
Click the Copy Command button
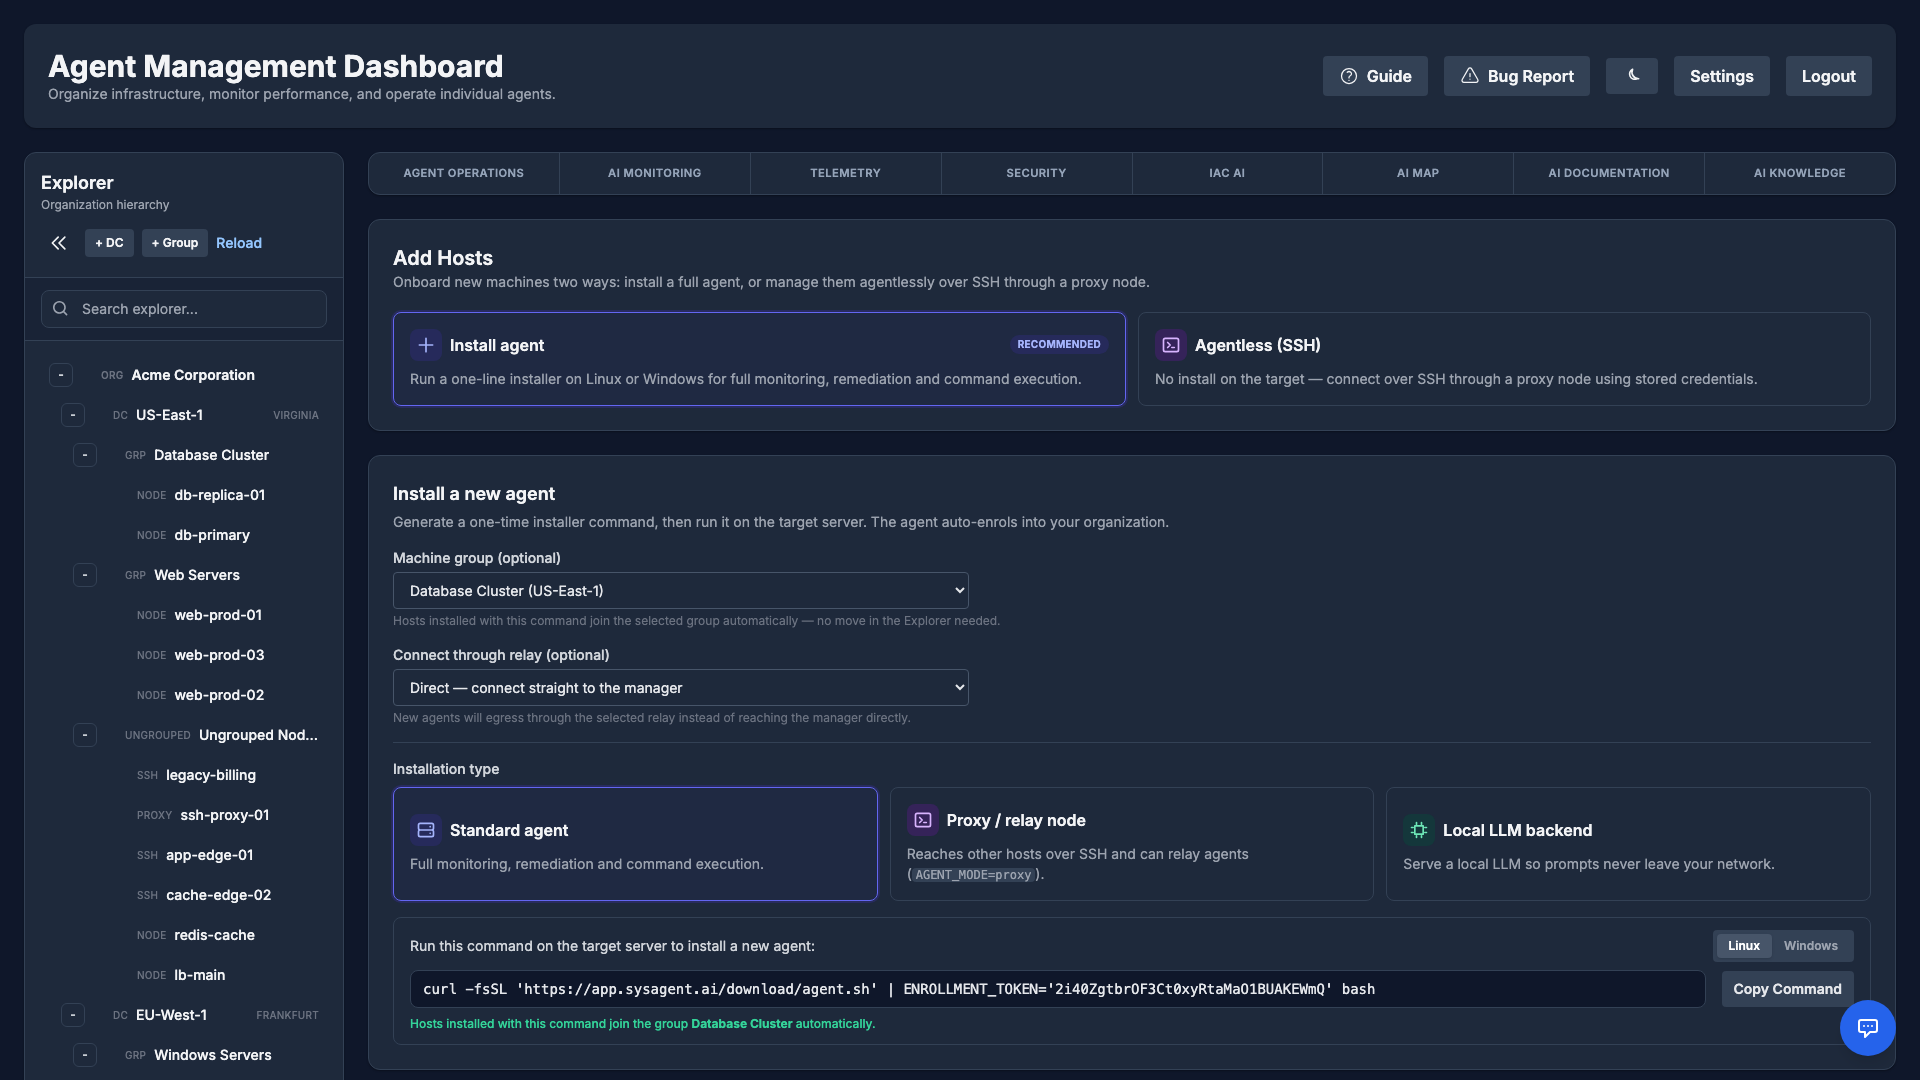tap(1787, 989)
